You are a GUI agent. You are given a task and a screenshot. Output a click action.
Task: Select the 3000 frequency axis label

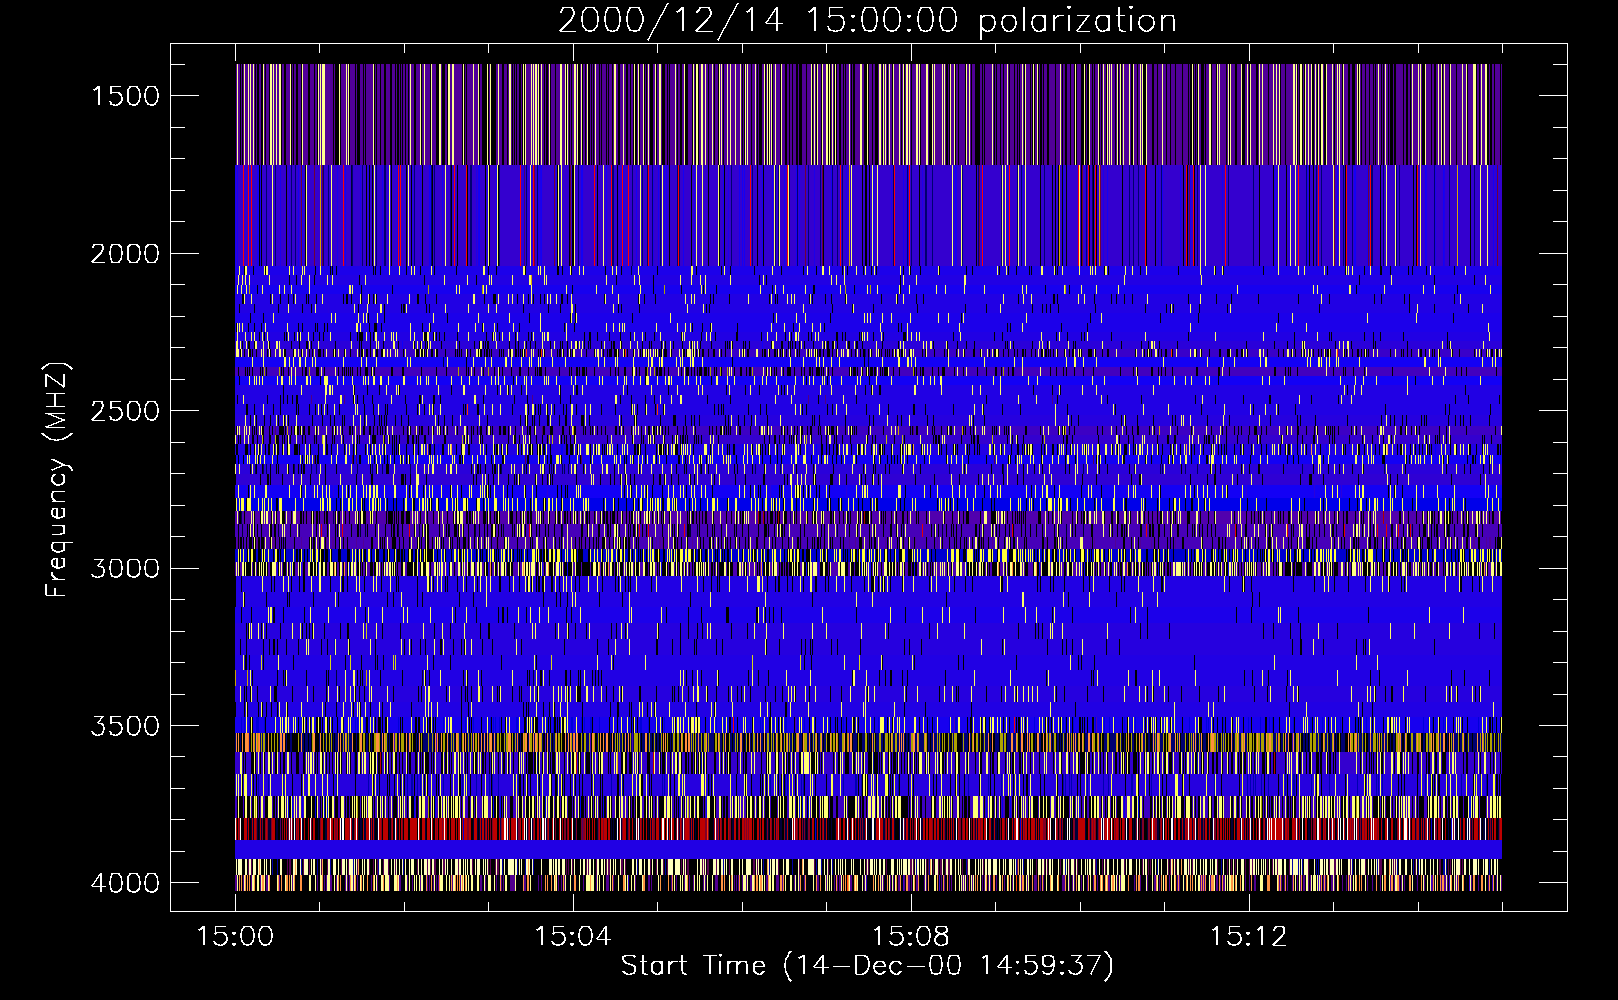(x=125, y=568)
